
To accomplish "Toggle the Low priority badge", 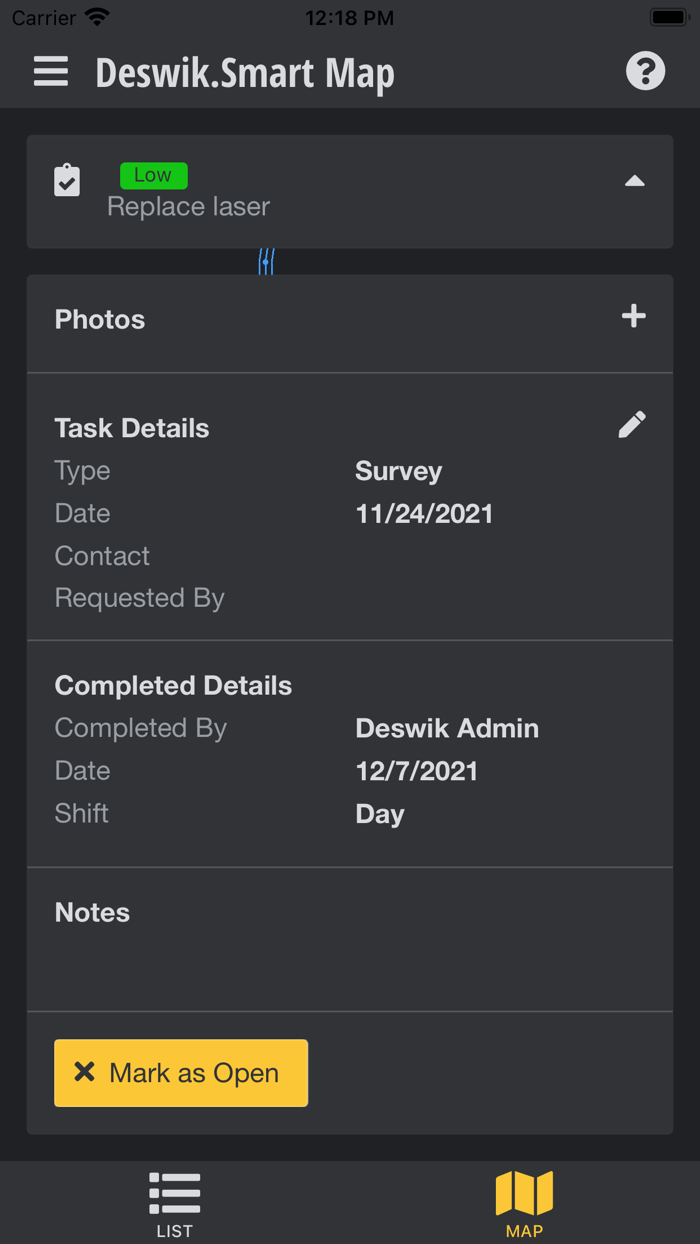I will (x=153, y=175).
